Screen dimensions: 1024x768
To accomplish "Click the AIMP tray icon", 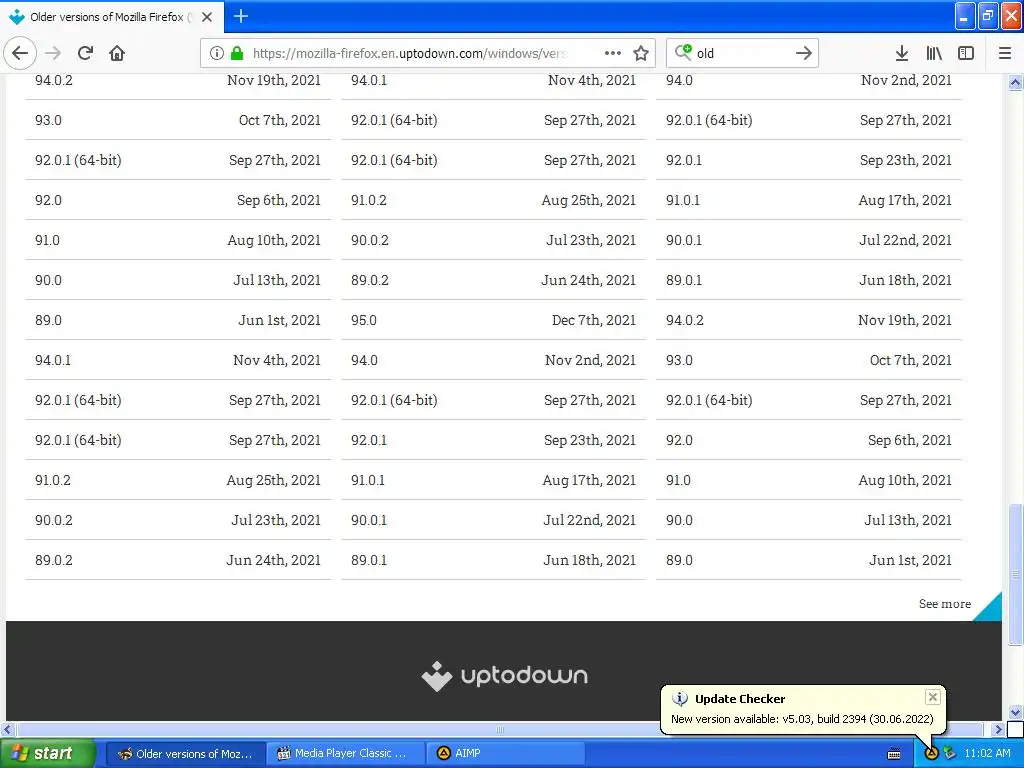I will click(x=932, y=754).
